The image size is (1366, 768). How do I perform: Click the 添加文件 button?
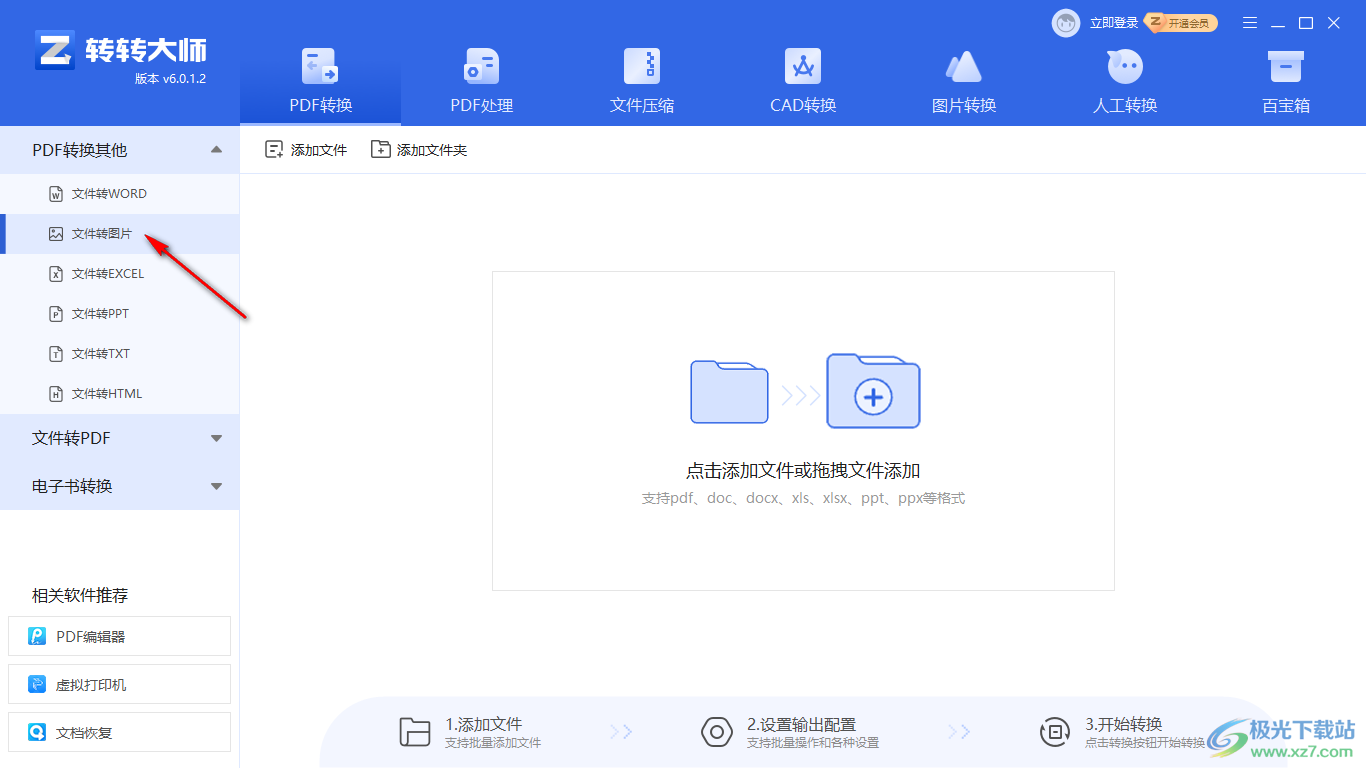pyautogui.click(x=306, y=150)
